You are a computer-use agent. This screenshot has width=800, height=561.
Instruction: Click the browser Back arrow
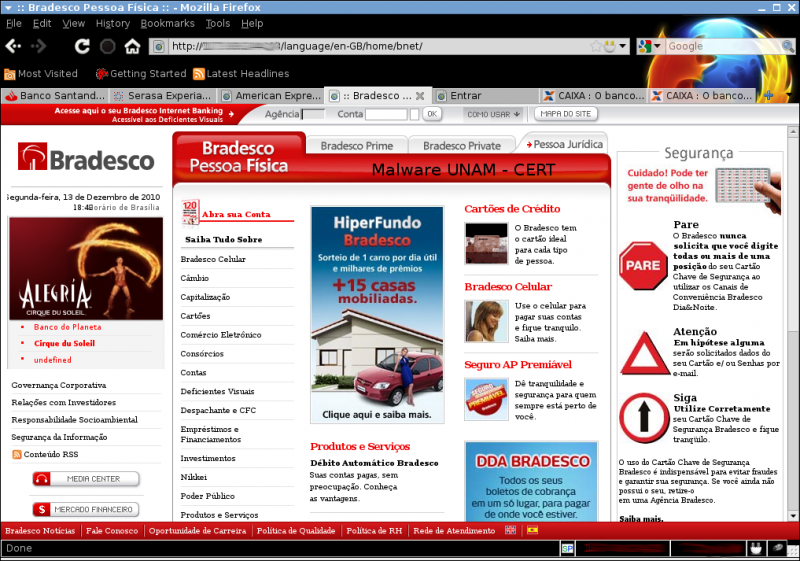13,46
